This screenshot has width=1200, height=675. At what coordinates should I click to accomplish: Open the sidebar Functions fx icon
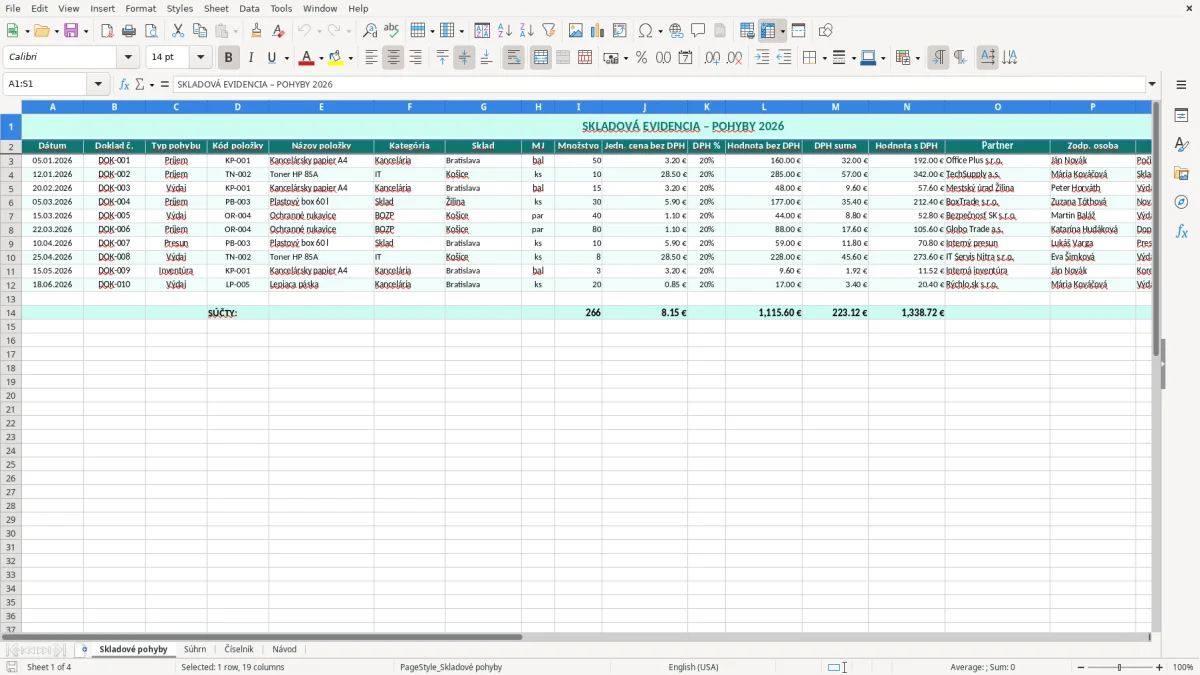[x=1181, y=231]
